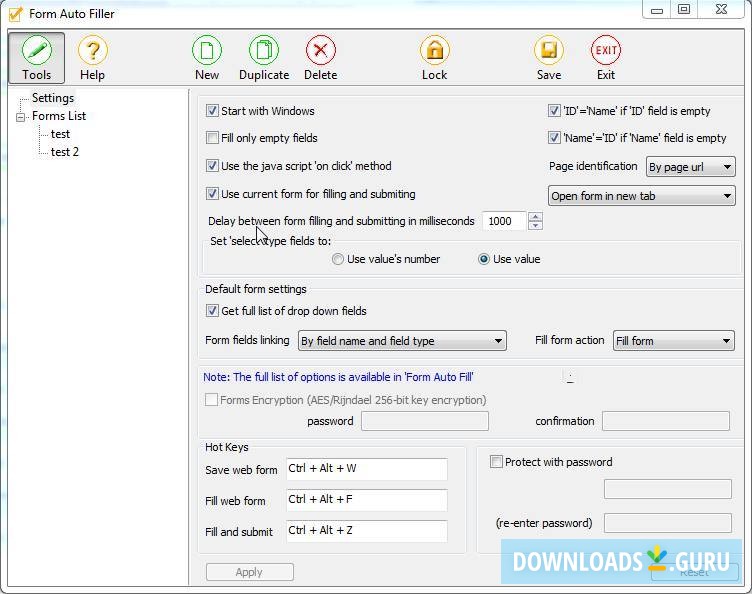Image resolution: width=752 pixels, height=594 pixels.
Task: Maximize the Form Auto Filler window
Action: tap(684, 10)
